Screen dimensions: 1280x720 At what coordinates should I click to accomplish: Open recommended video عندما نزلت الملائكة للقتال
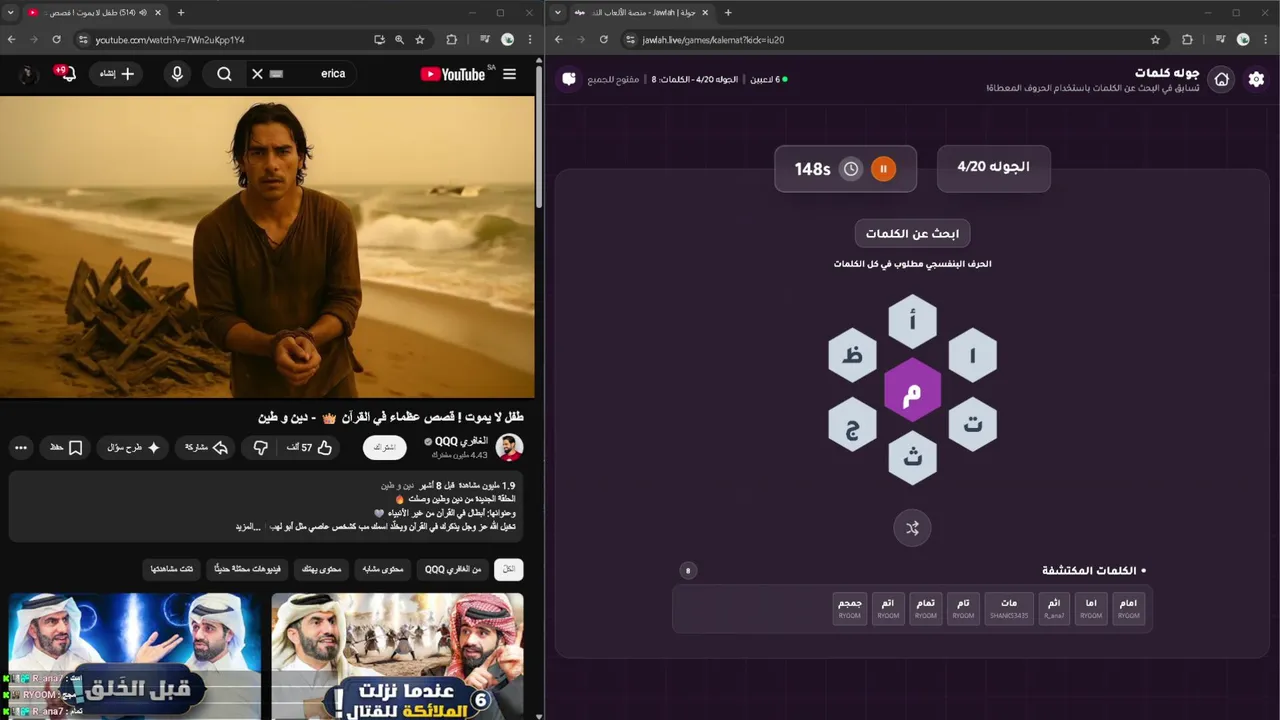pyautogui.click(x=397, y=656)
